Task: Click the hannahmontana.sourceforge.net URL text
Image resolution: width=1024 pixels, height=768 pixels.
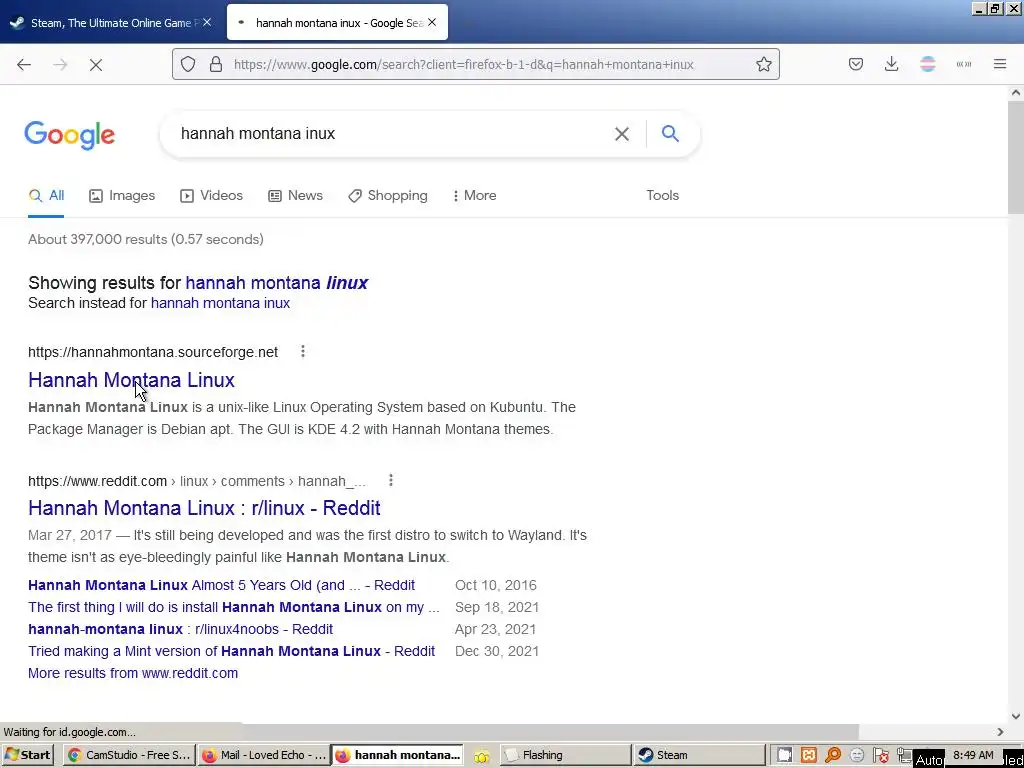Action: 153,352
